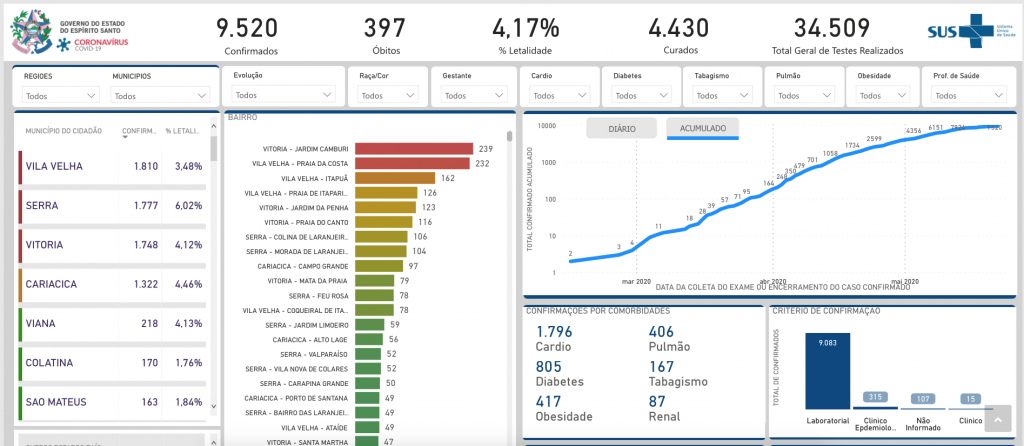
Task: Click the municipality table scroll-down arrow
Action: click(212, 407)
